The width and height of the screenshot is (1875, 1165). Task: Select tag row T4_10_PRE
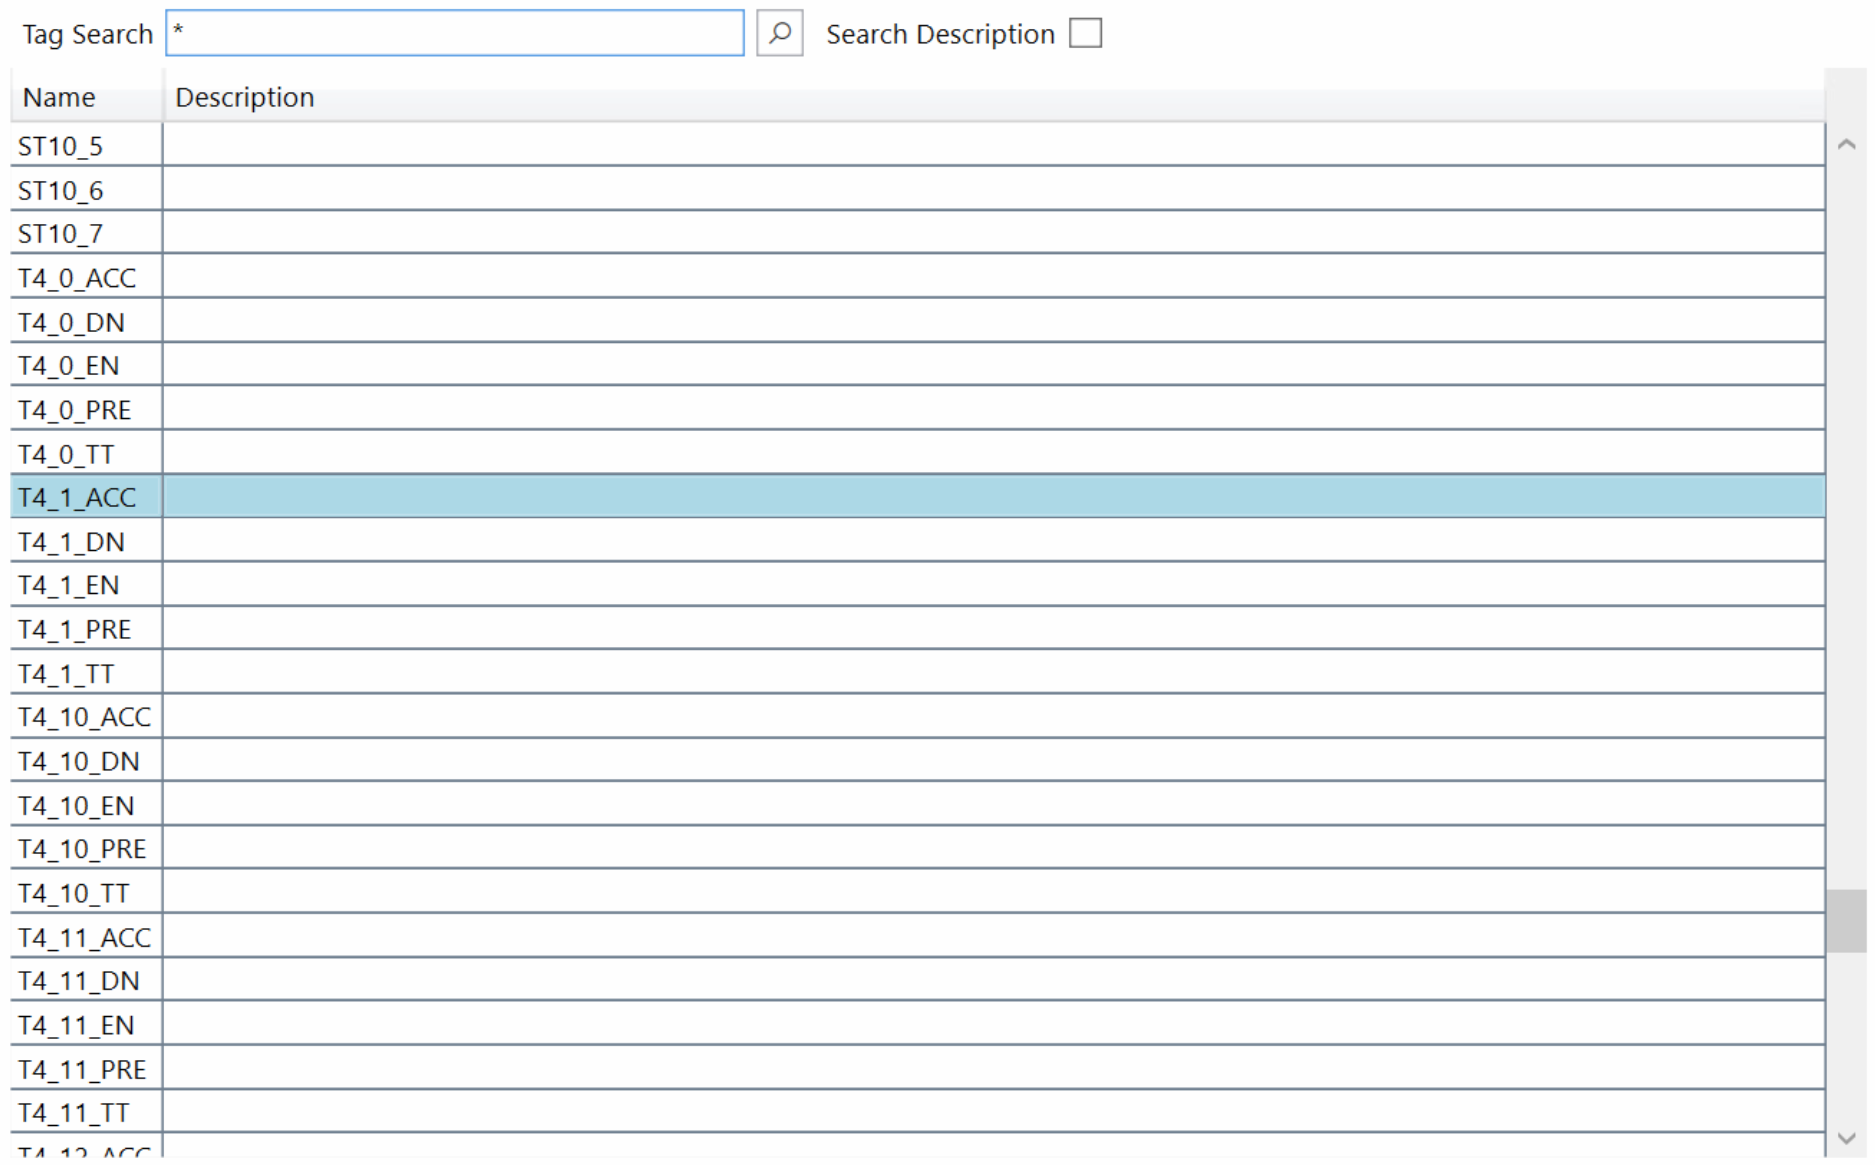(x=918, y=849)
